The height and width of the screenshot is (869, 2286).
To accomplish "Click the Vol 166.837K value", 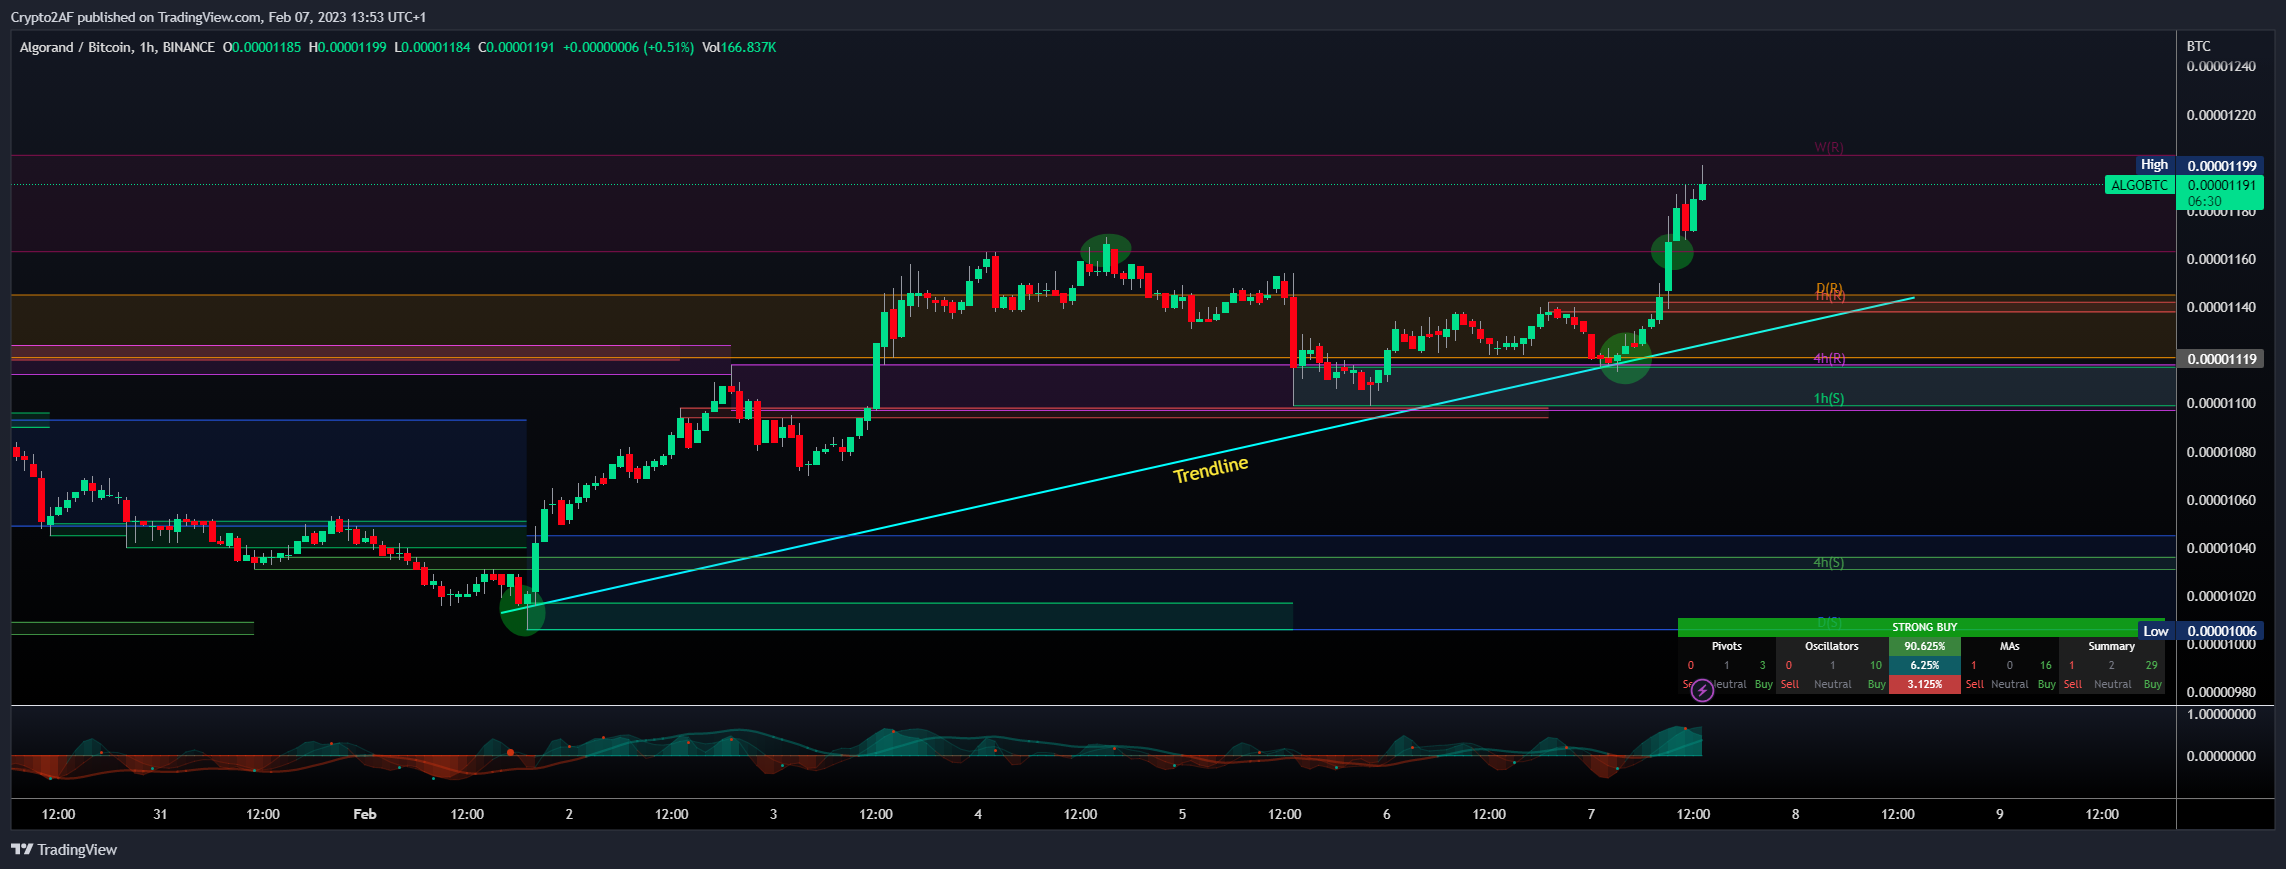I will point(739,47).
